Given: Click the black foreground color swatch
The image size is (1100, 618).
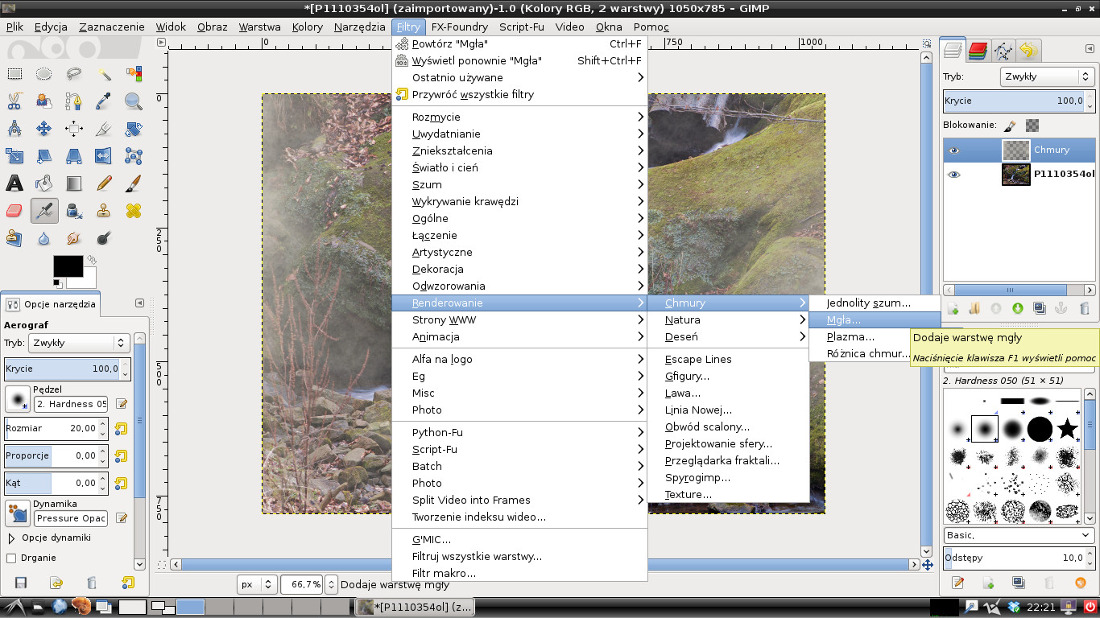Looking at the screenshot, I should (66, 266).
